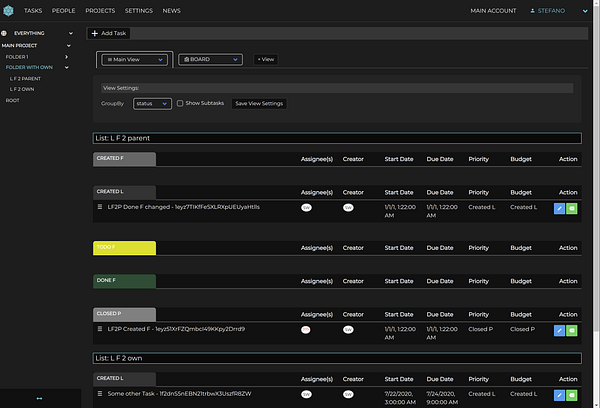Viewport: 600px width, 408px height.
Task: Open the GroupBy status dropdown
Action: (x=152, y=103)
